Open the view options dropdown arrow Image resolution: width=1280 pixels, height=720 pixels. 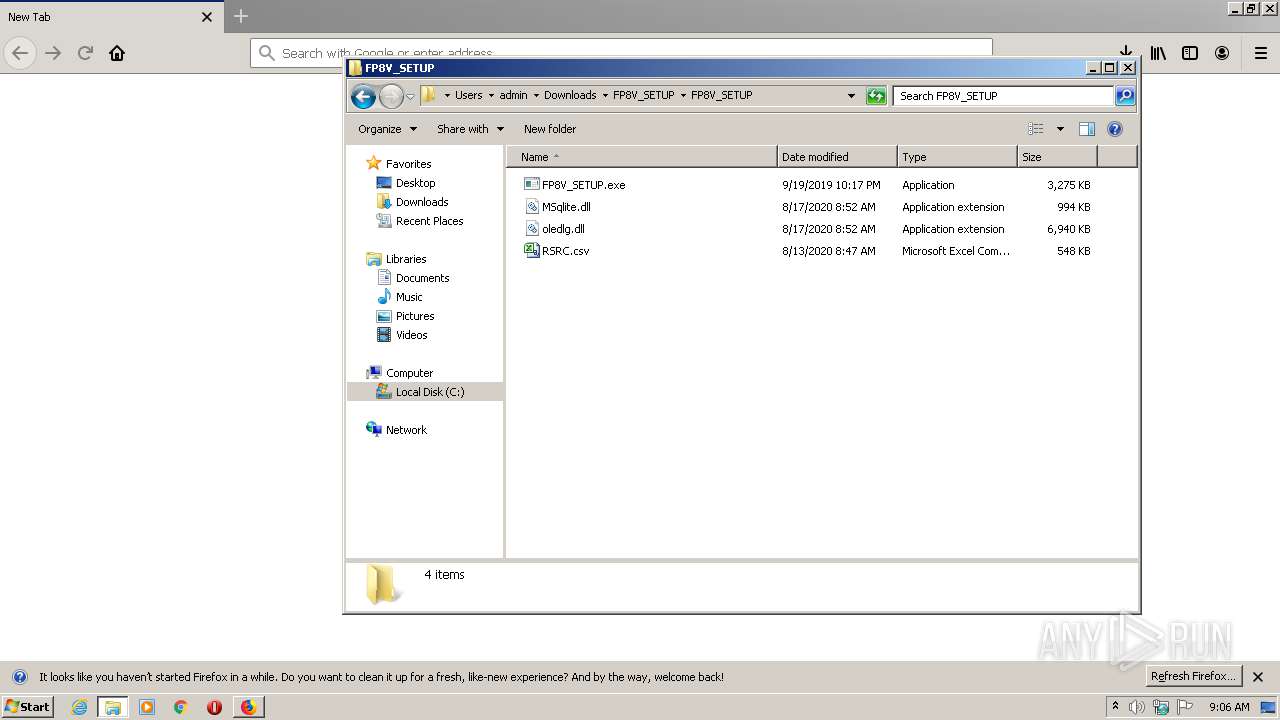[1060, 129]
